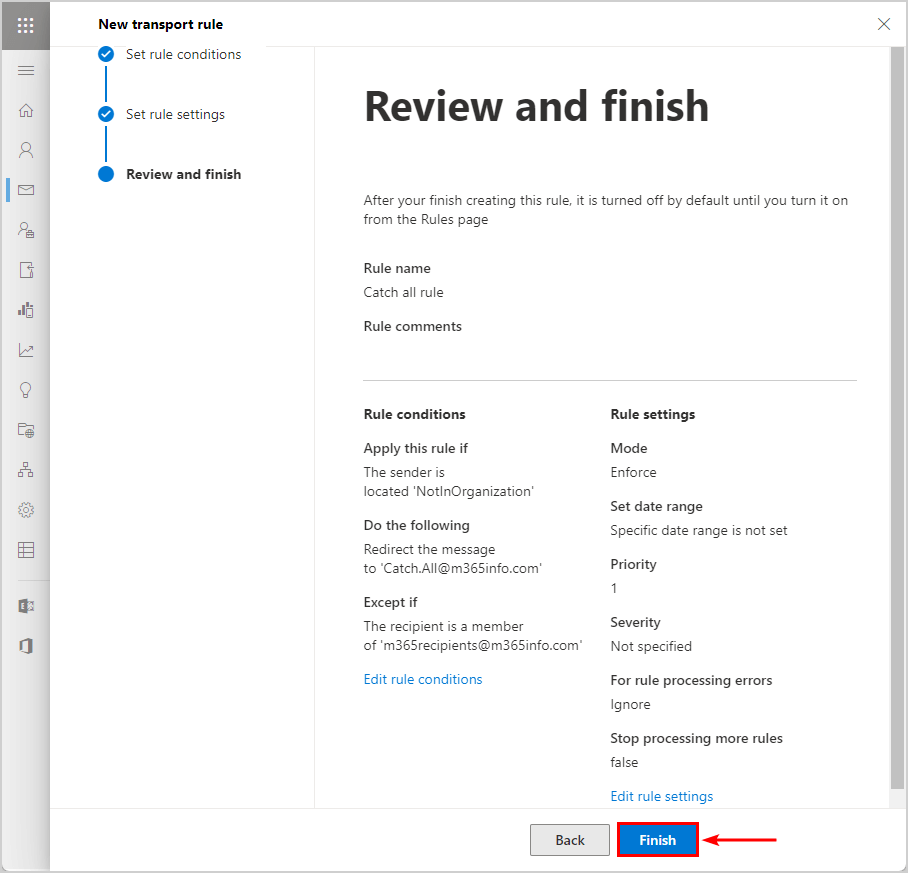
Task: Click 'New transport rule' title text
Action: coord(160,24)
